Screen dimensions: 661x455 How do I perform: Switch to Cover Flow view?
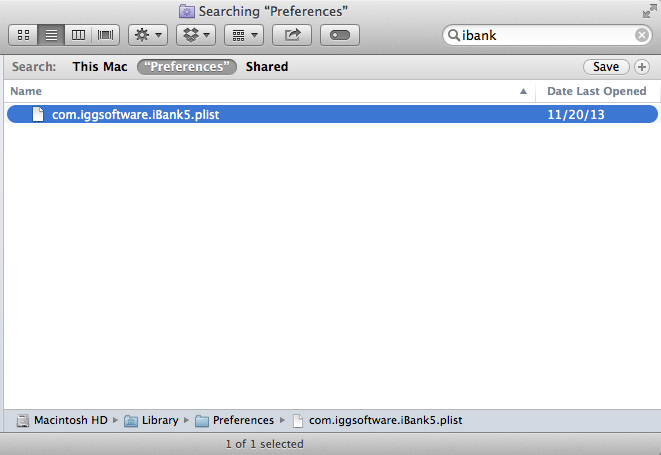pyautogui.click(x=105, y=35)
